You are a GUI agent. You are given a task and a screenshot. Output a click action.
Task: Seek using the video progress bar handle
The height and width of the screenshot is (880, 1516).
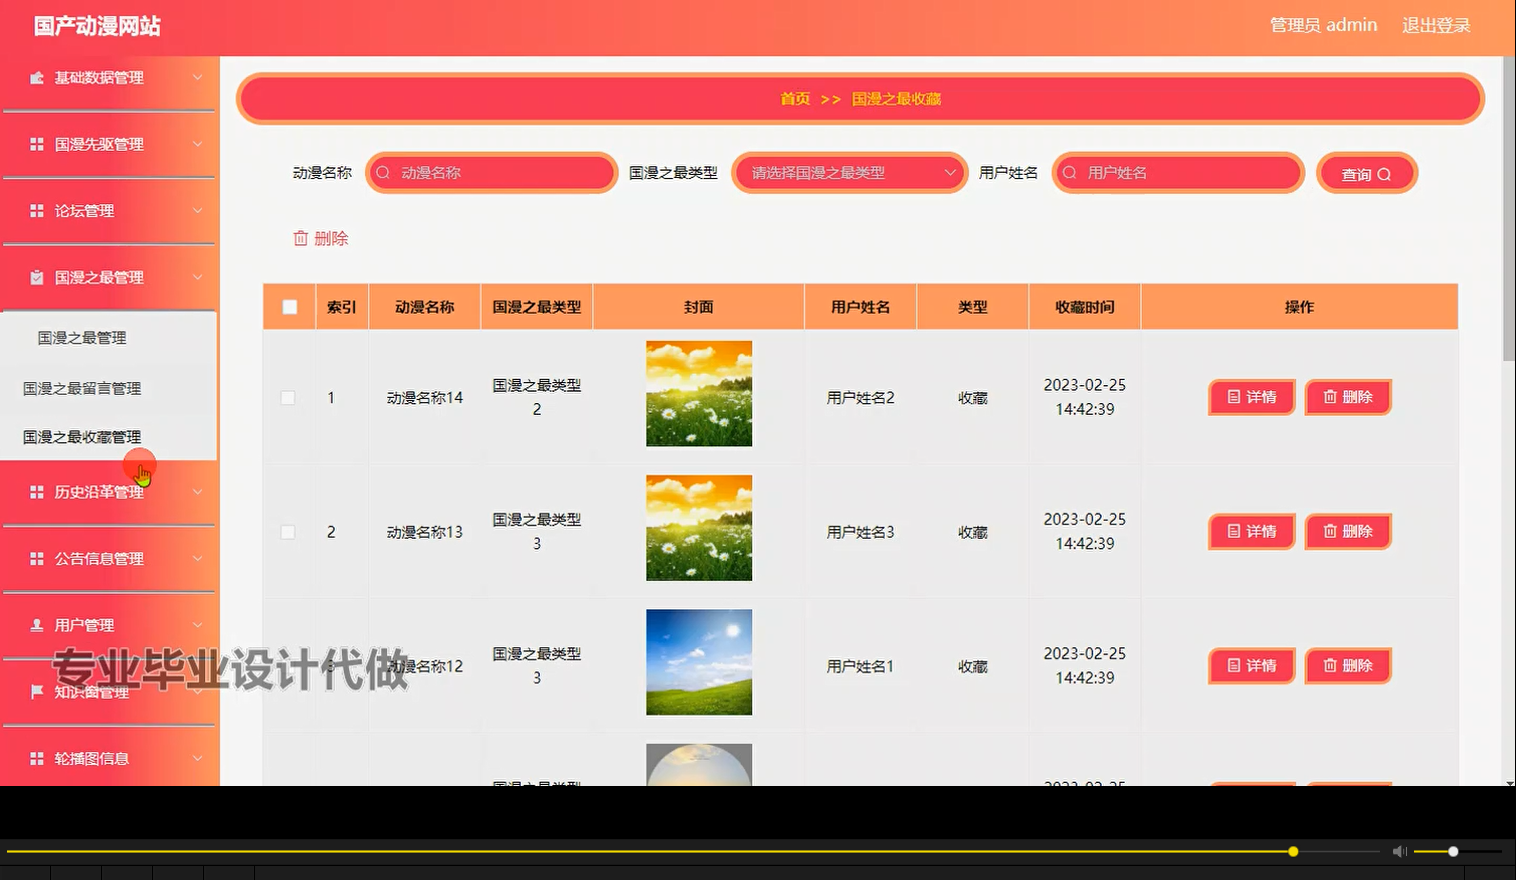1293,851
